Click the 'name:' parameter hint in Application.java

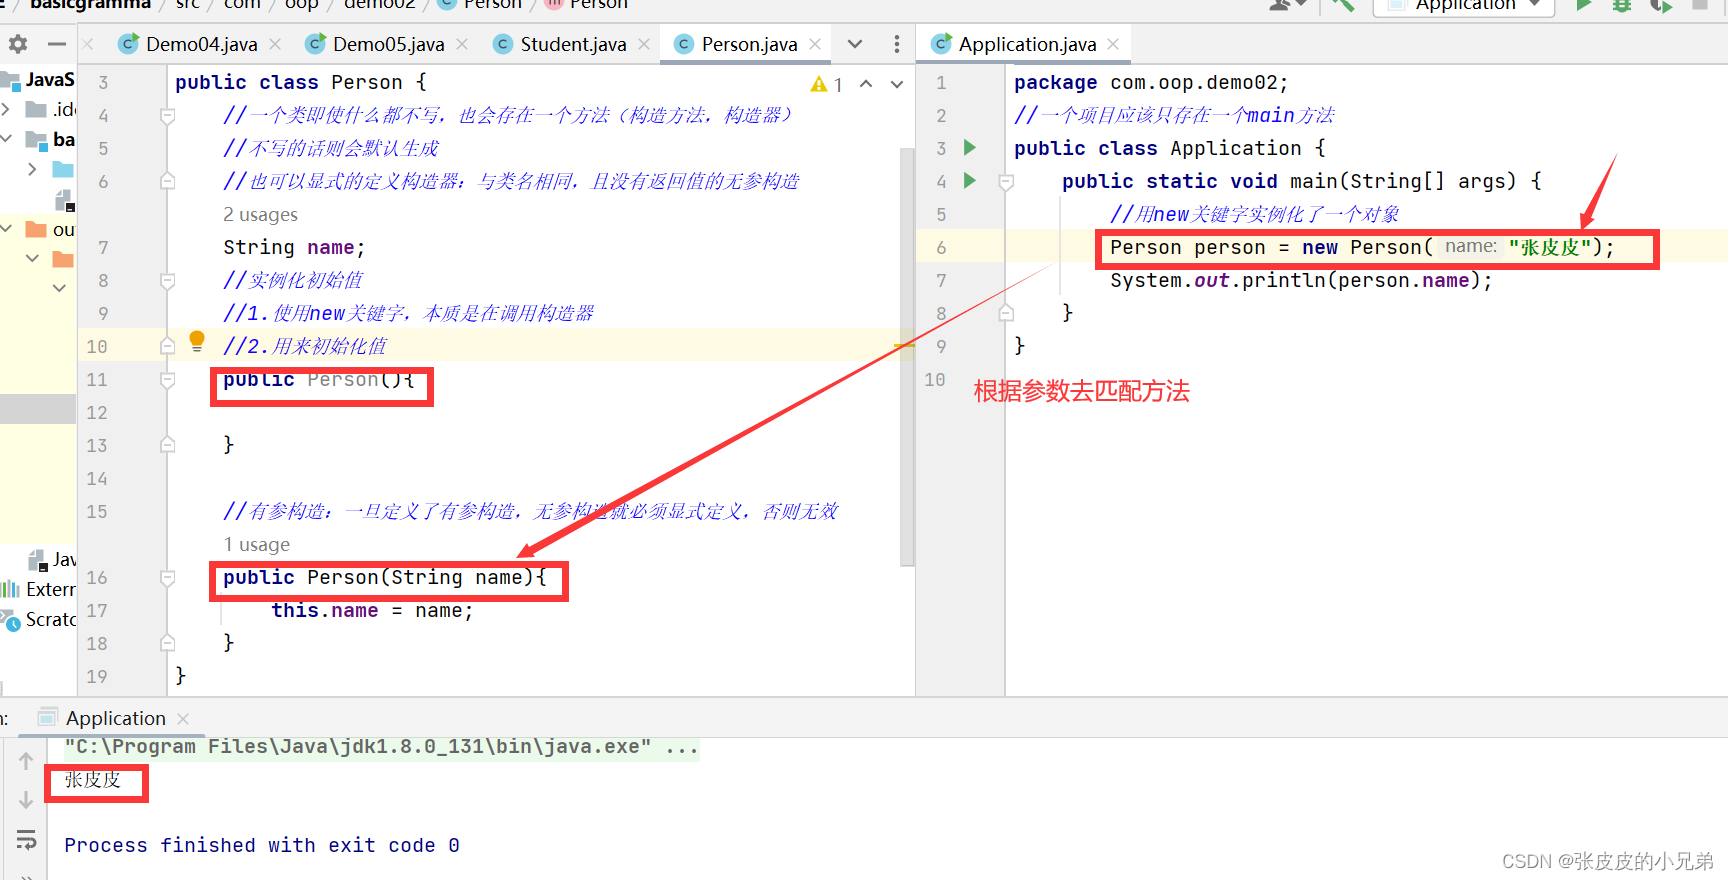point(1470,247)
